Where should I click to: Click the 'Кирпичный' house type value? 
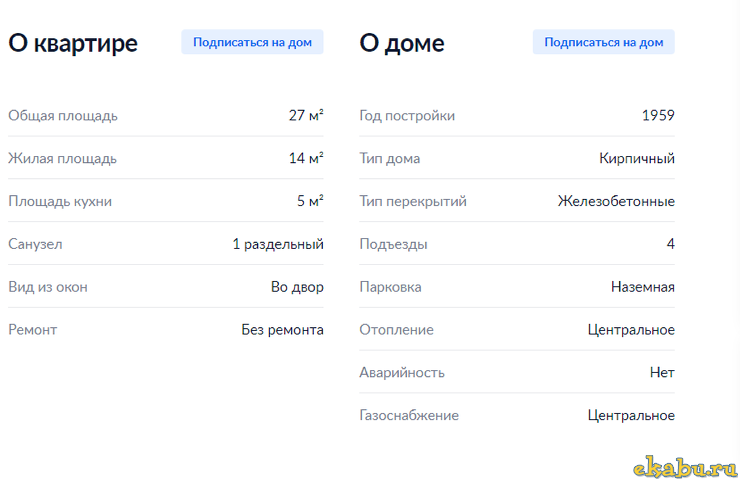(637, 158)
